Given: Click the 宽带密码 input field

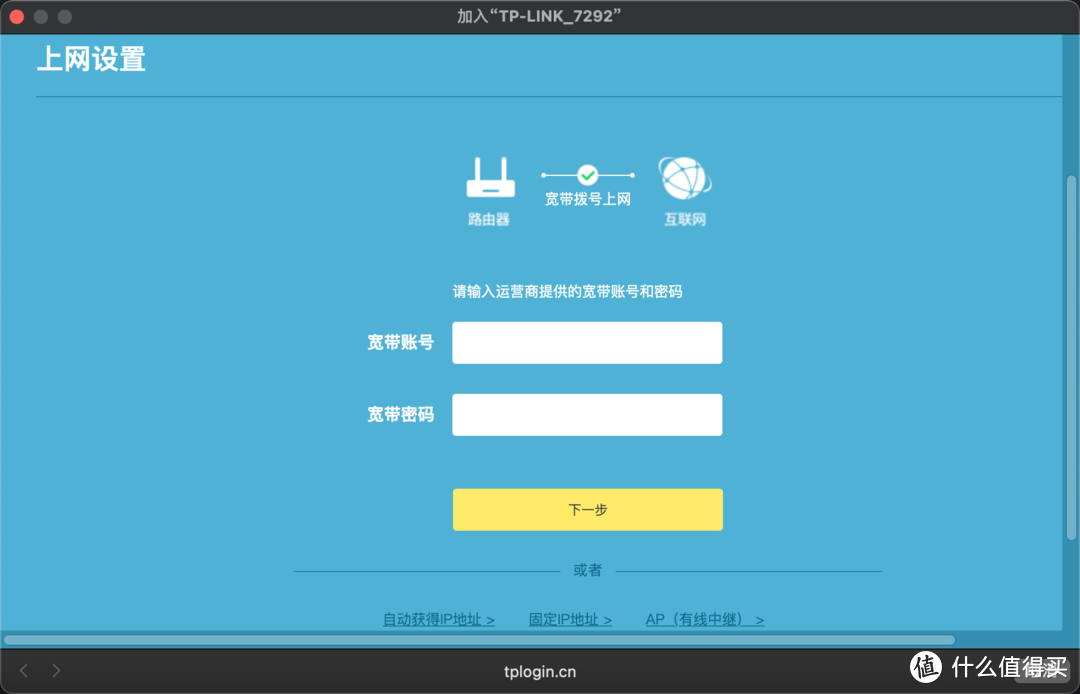Looking at the screenshot, I should [x=587, y=414].
